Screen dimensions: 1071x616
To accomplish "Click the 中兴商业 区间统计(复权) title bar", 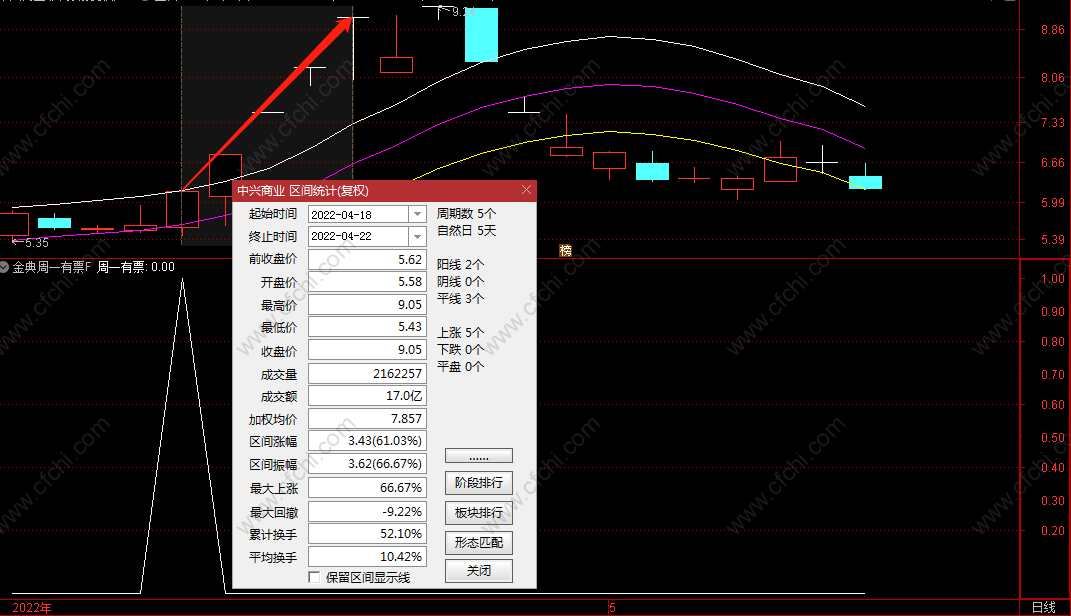I will pyautogui.click(x=385, y=191).
